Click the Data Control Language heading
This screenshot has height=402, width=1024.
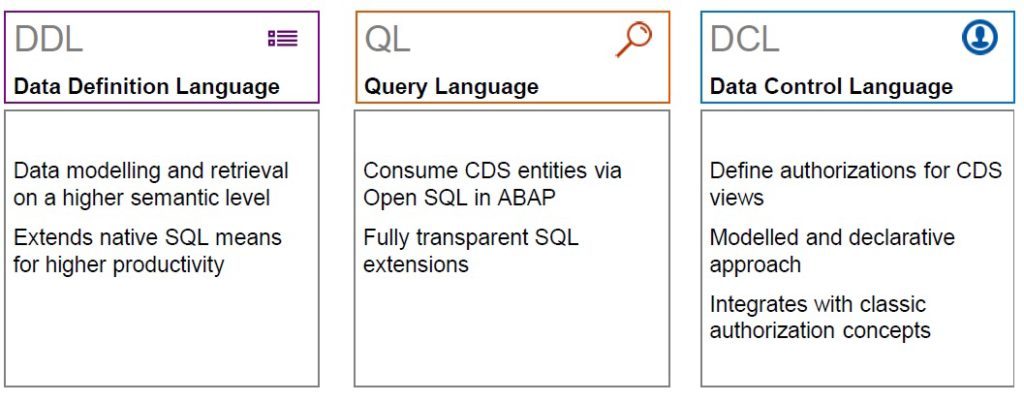tap(831, 86)
